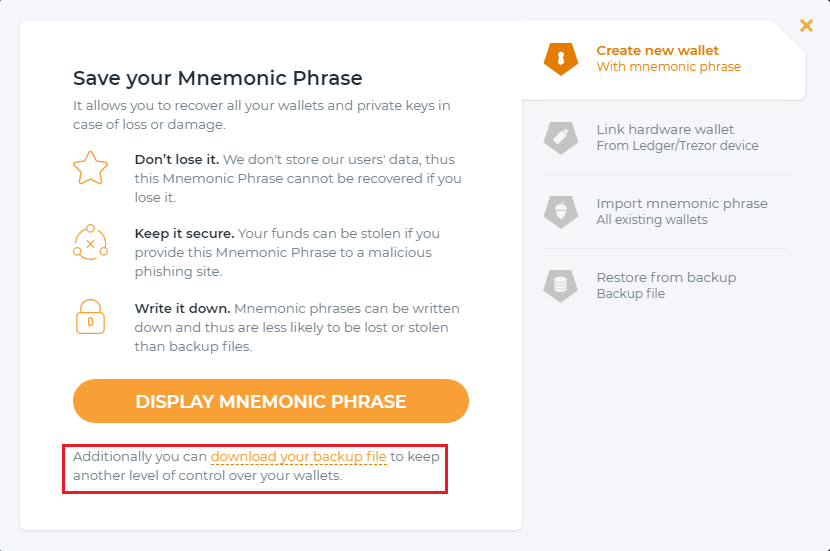
Task: Open the download your backup file link
Action: [298, 457]
